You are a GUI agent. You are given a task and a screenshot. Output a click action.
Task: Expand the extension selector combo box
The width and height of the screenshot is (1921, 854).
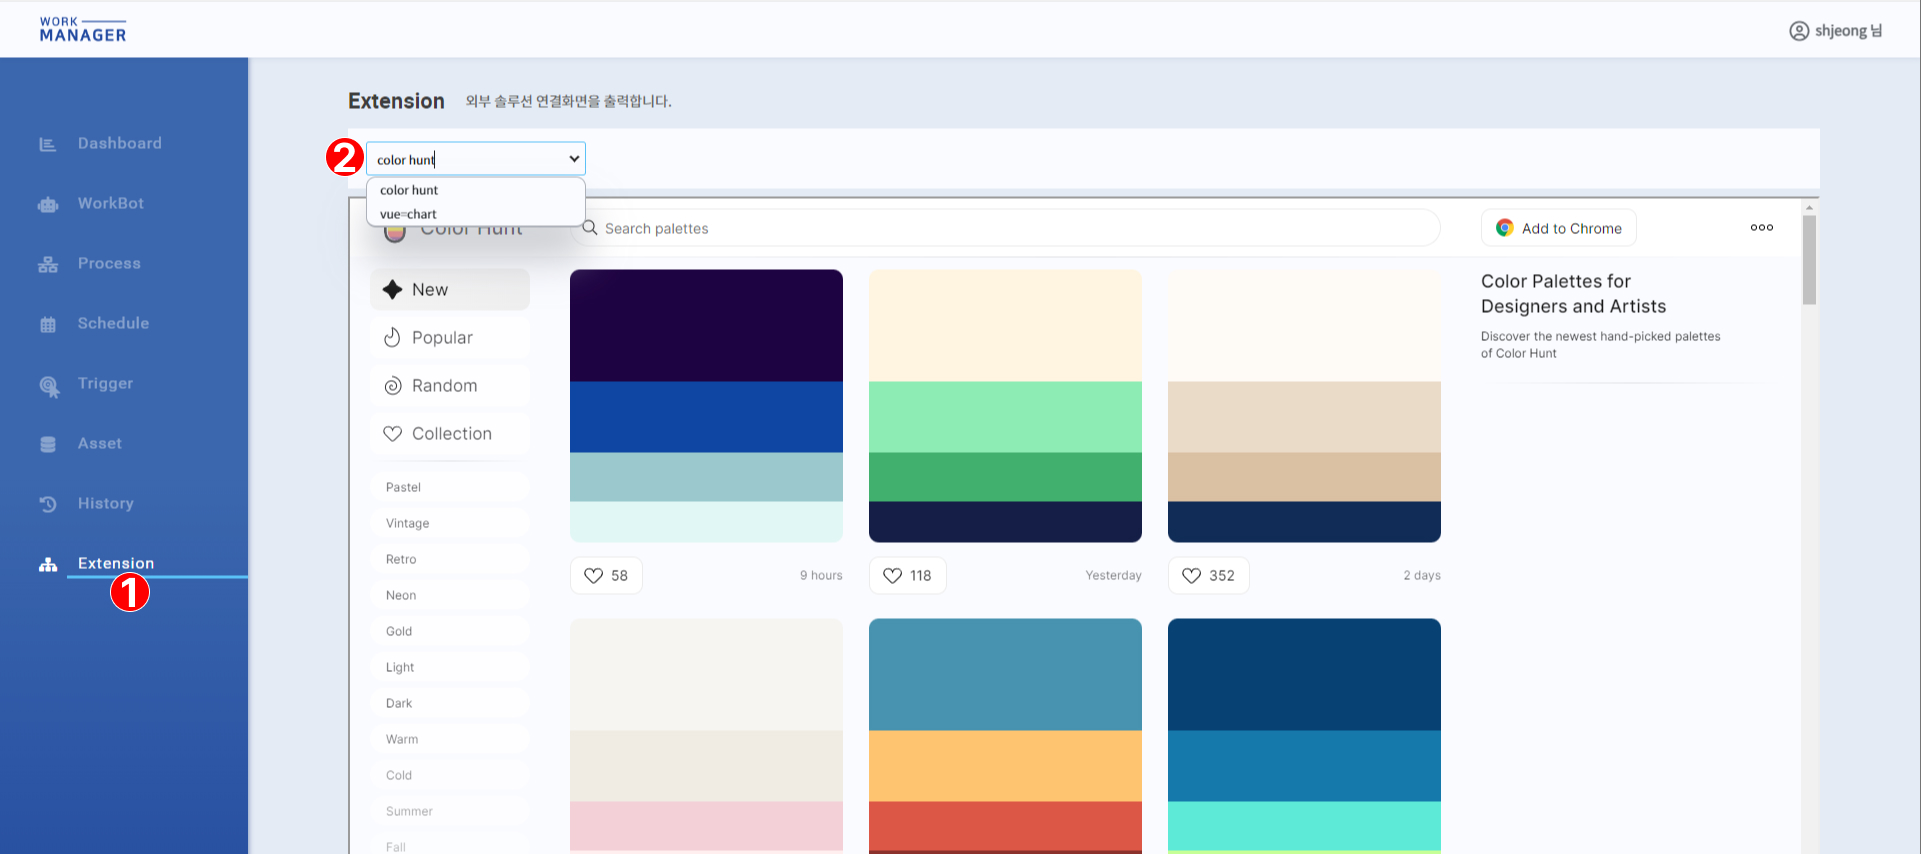click(476, 159)
